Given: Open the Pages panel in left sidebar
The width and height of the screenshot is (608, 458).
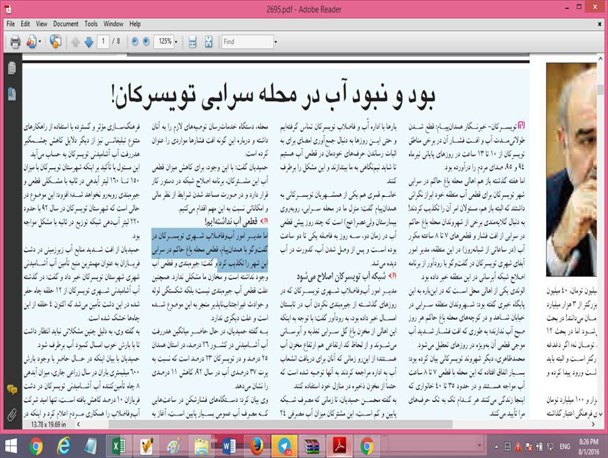Looking at the screenshot, I should (12, 68).
